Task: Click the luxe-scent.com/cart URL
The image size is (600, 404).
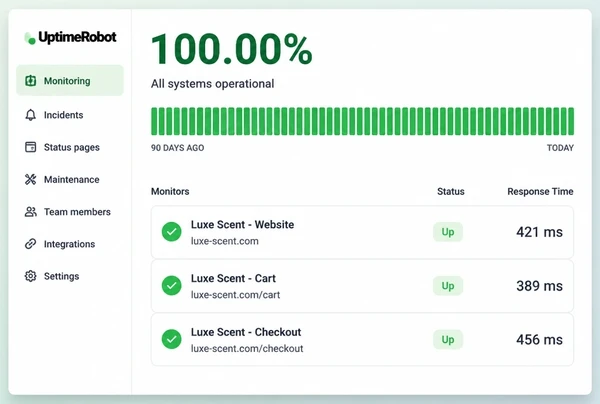Action: point(235,295)
